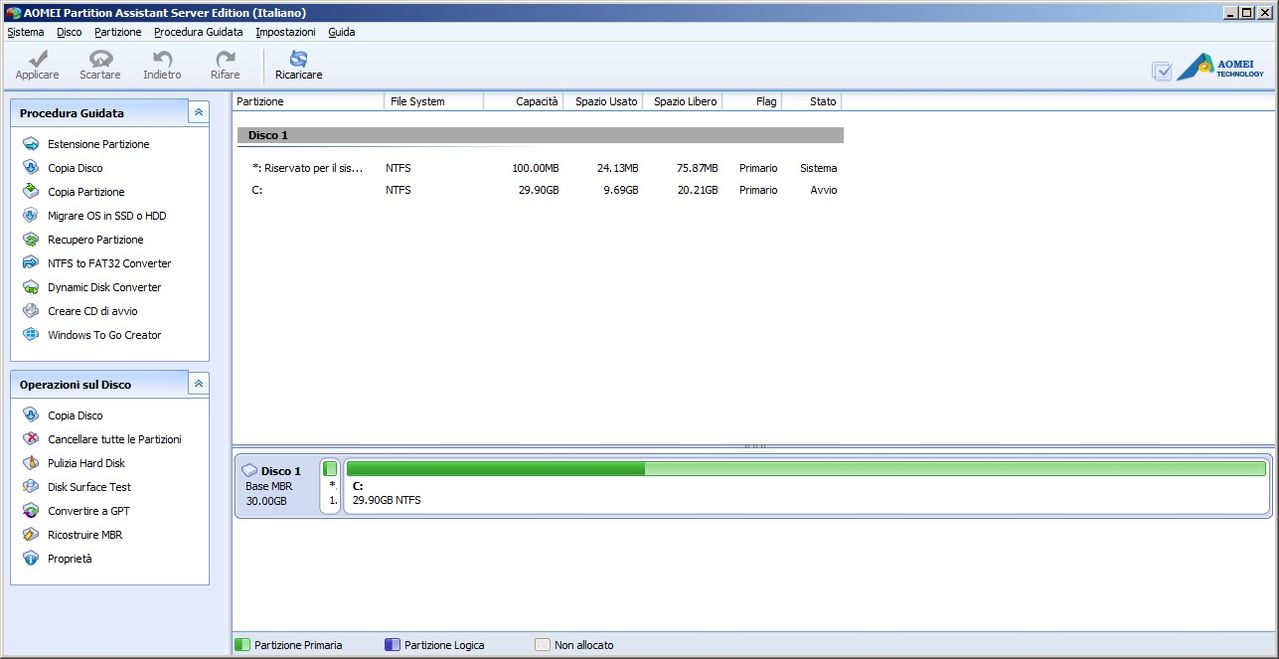Click the 75.87MB free space cell
The height and width of the screenshot is (659, 1279).
[695, 168]
